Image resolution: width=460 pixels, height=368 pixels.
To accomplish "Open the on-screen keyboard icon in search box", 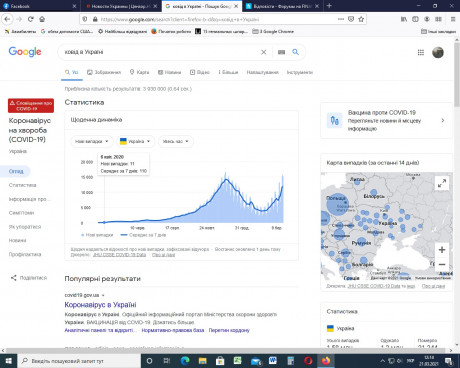I will [281, 52].
